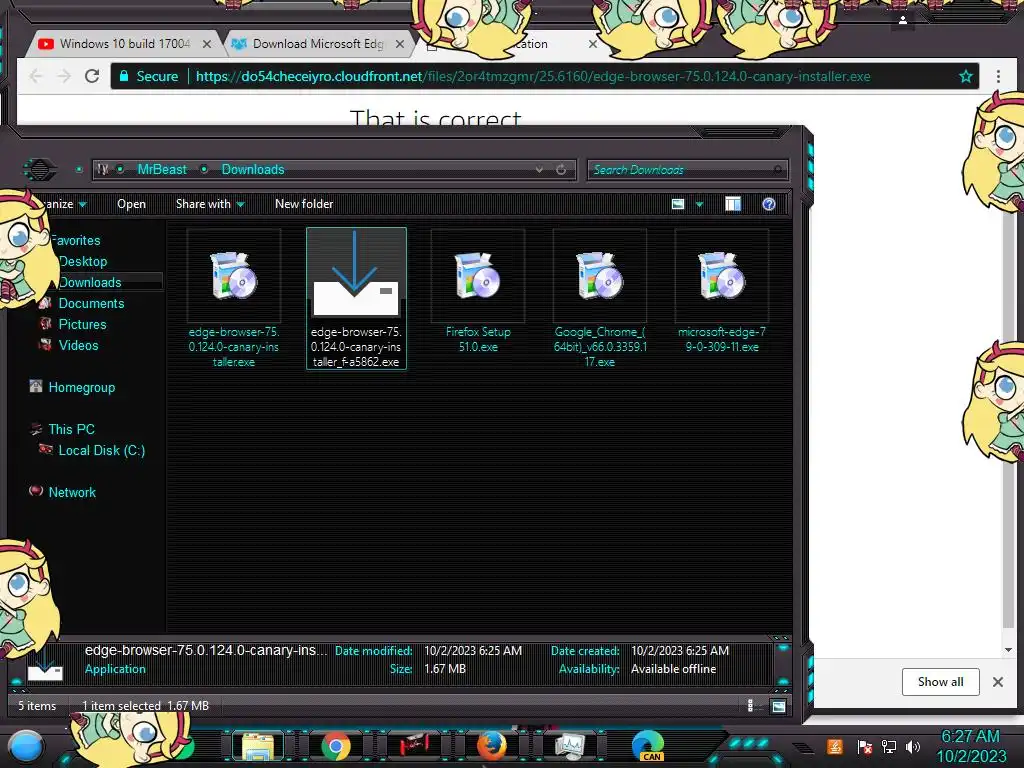Select Homegroup in the navigation pane

pos(81,387)
